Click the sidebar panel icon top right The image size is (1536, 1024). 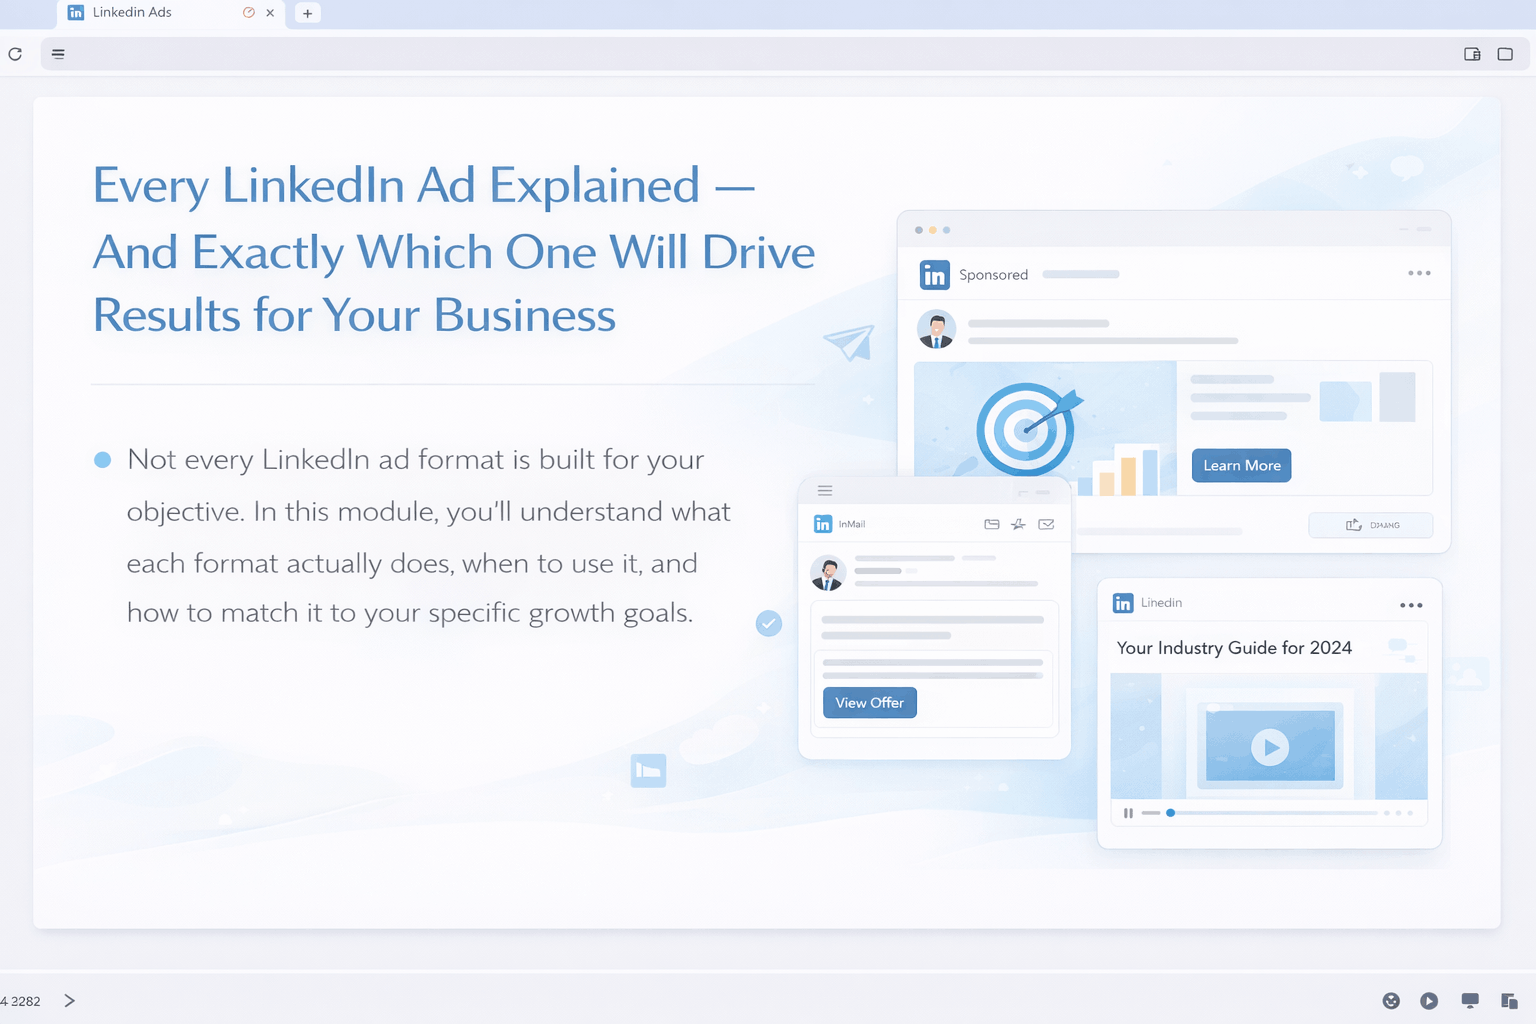pos(1472,54)
